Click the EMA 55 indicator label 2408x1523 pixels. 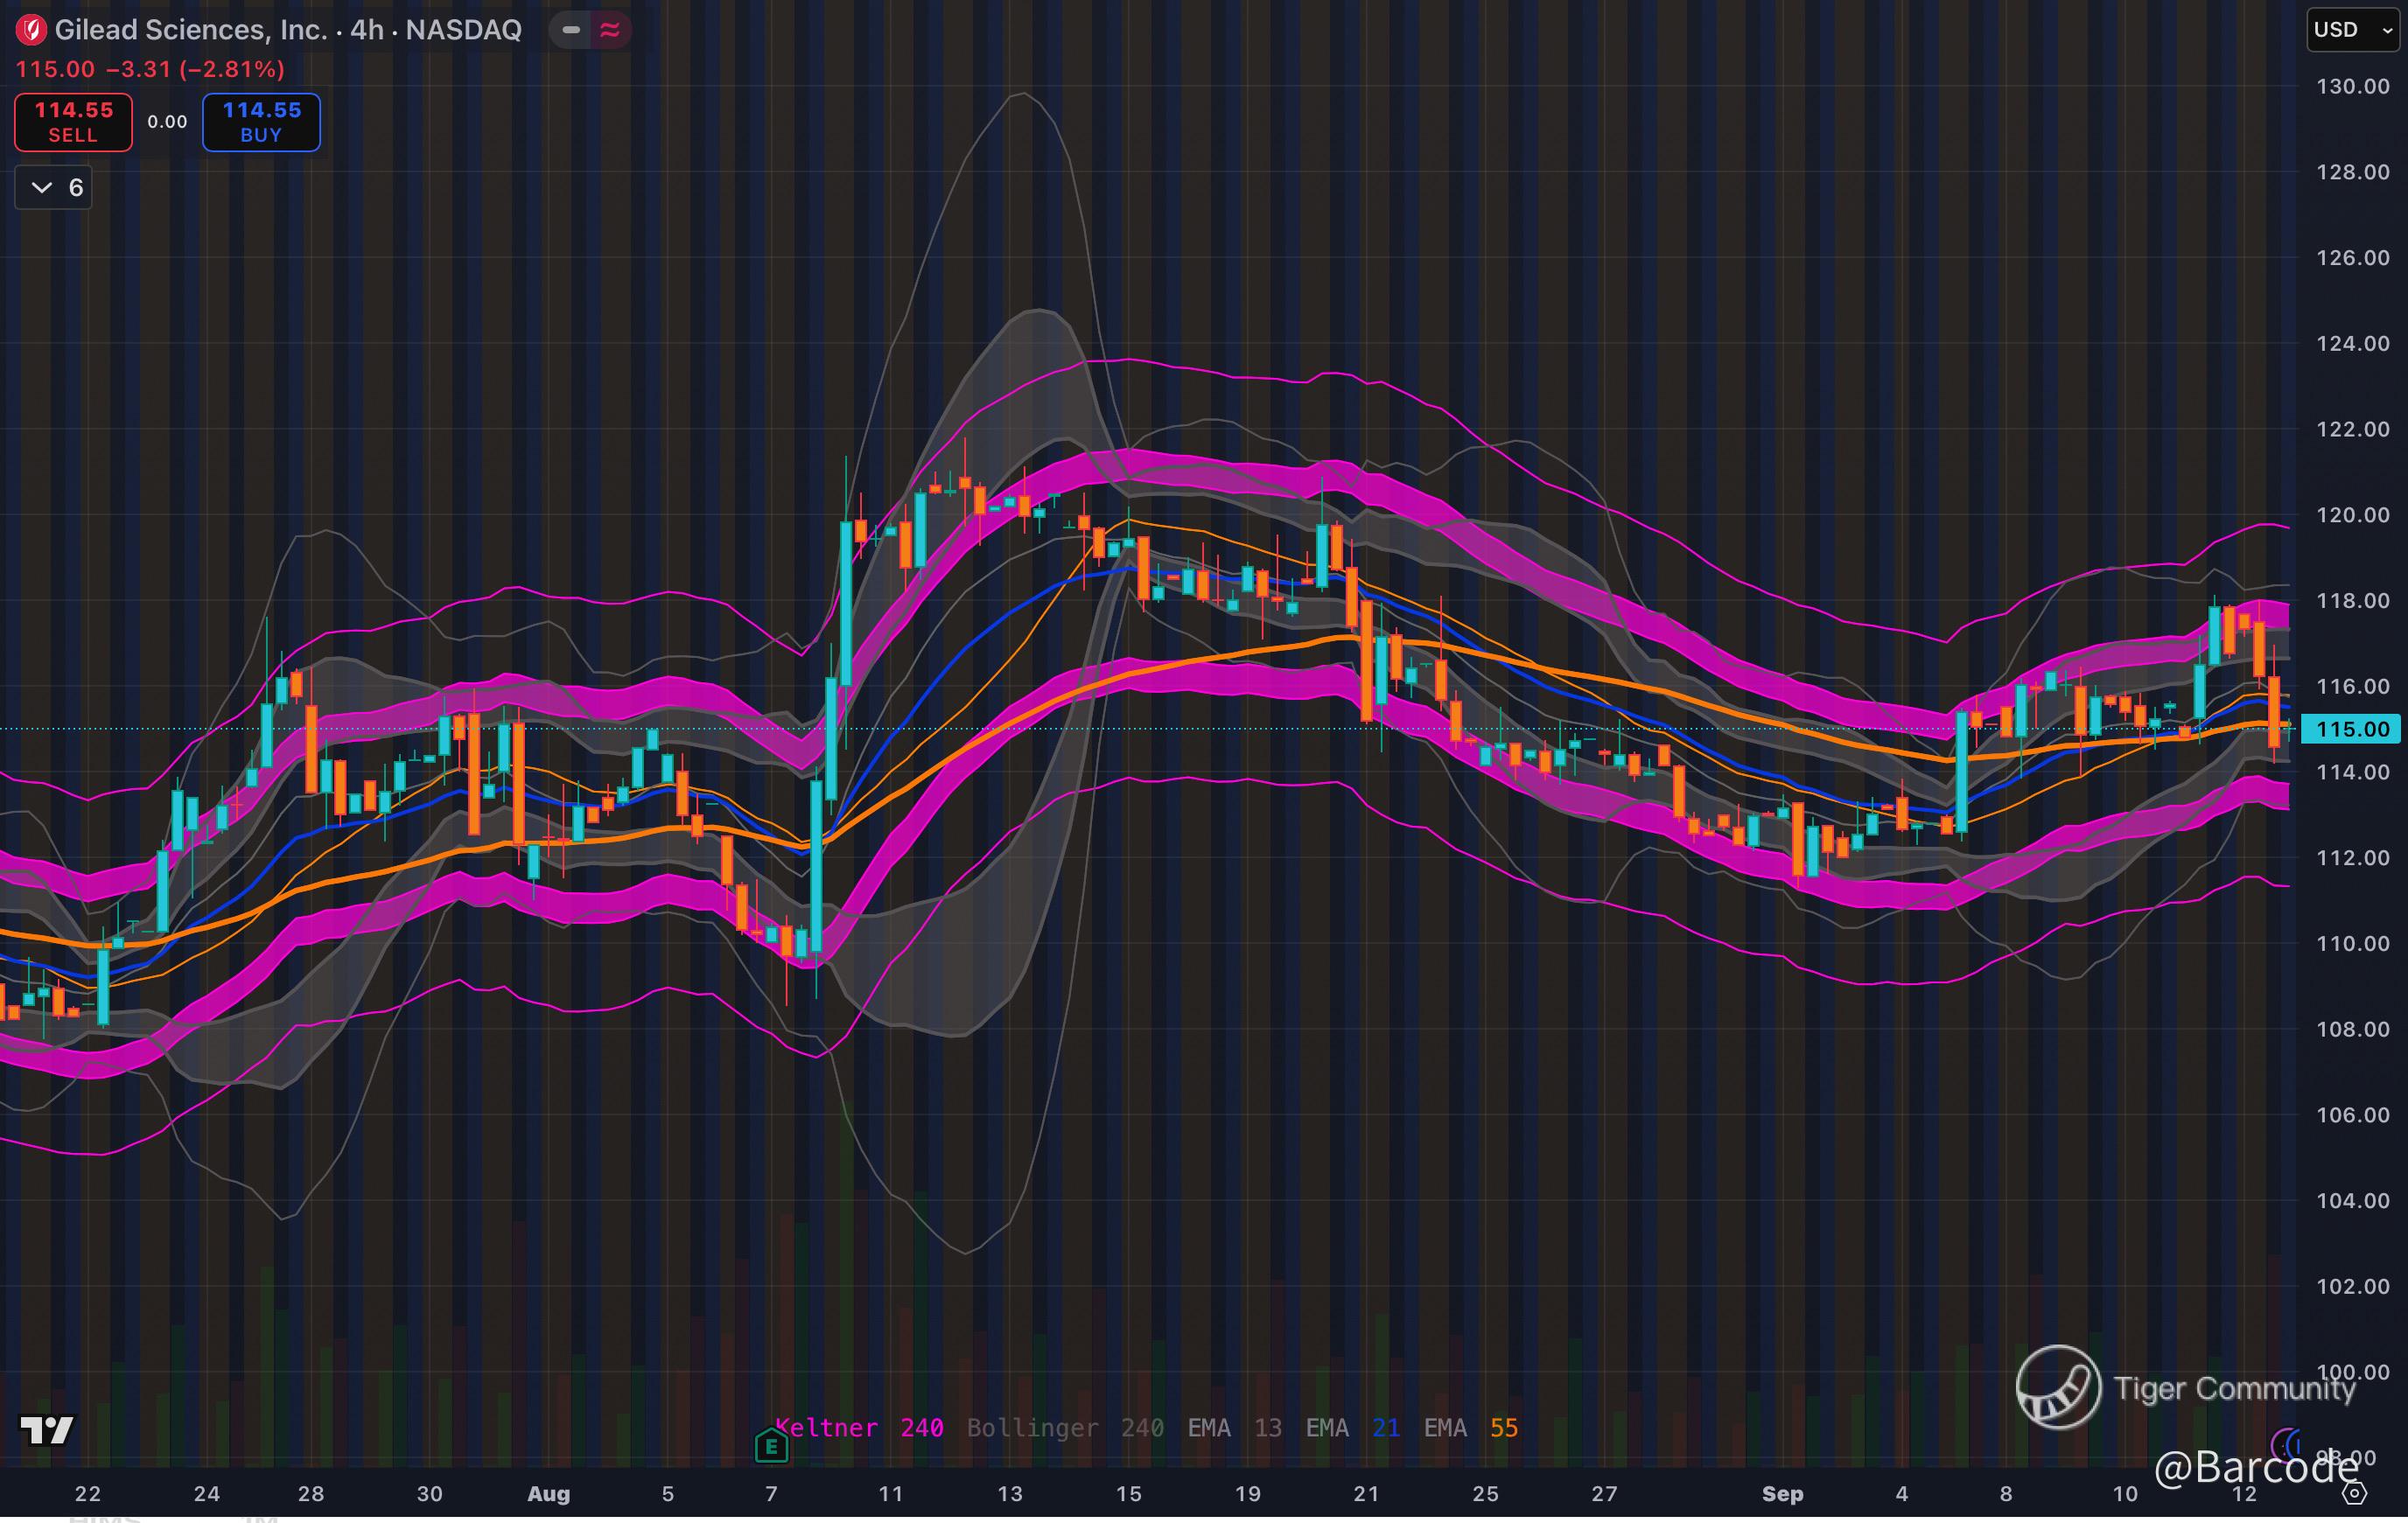pyautogui.click(x=1470, y=1428)
